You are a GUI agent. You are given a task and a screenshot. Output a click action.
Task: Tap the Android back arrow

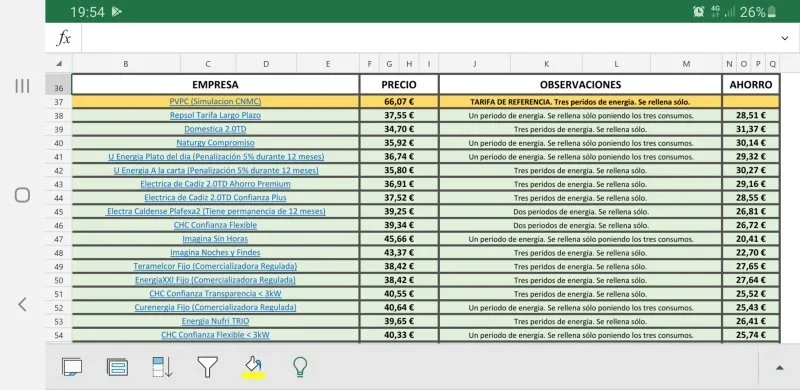[x=22, y=305]
